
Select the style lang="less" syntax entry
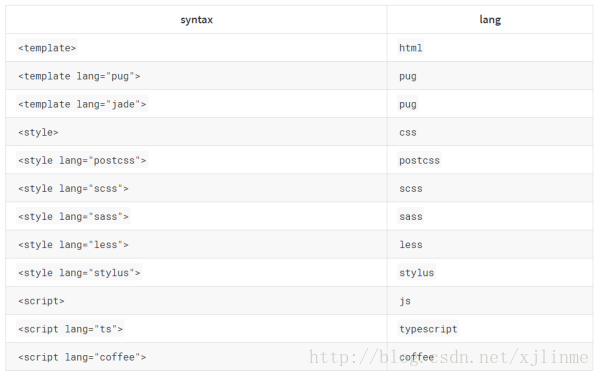73,245
